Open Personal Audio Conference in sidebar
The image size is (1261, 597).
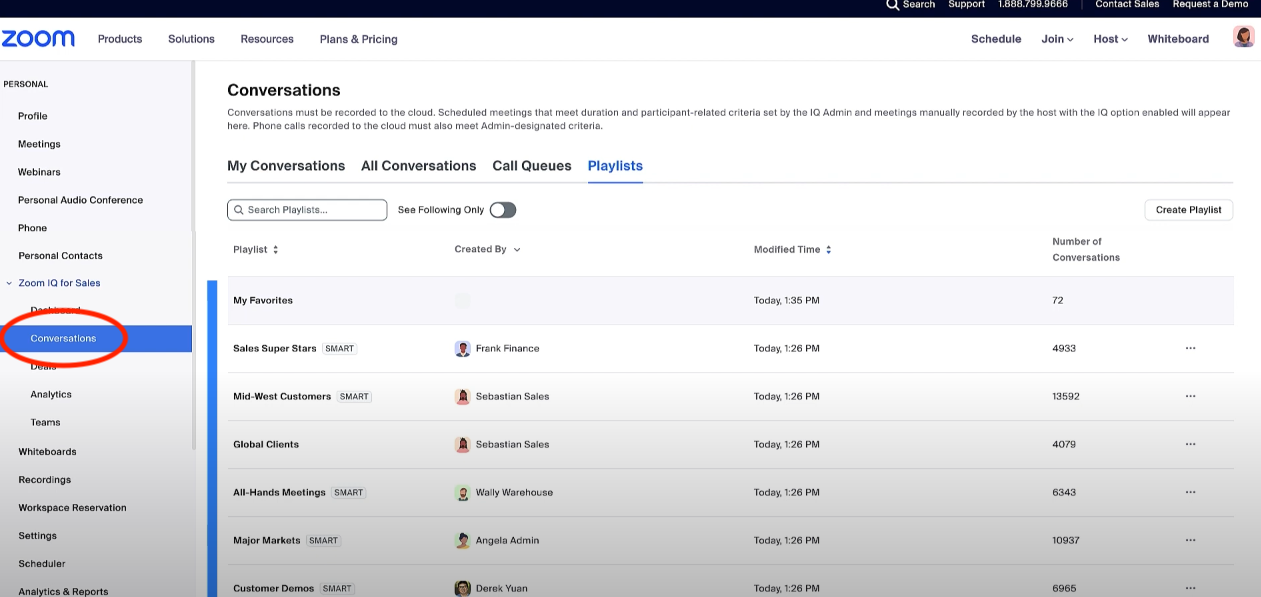coord(80,200)
